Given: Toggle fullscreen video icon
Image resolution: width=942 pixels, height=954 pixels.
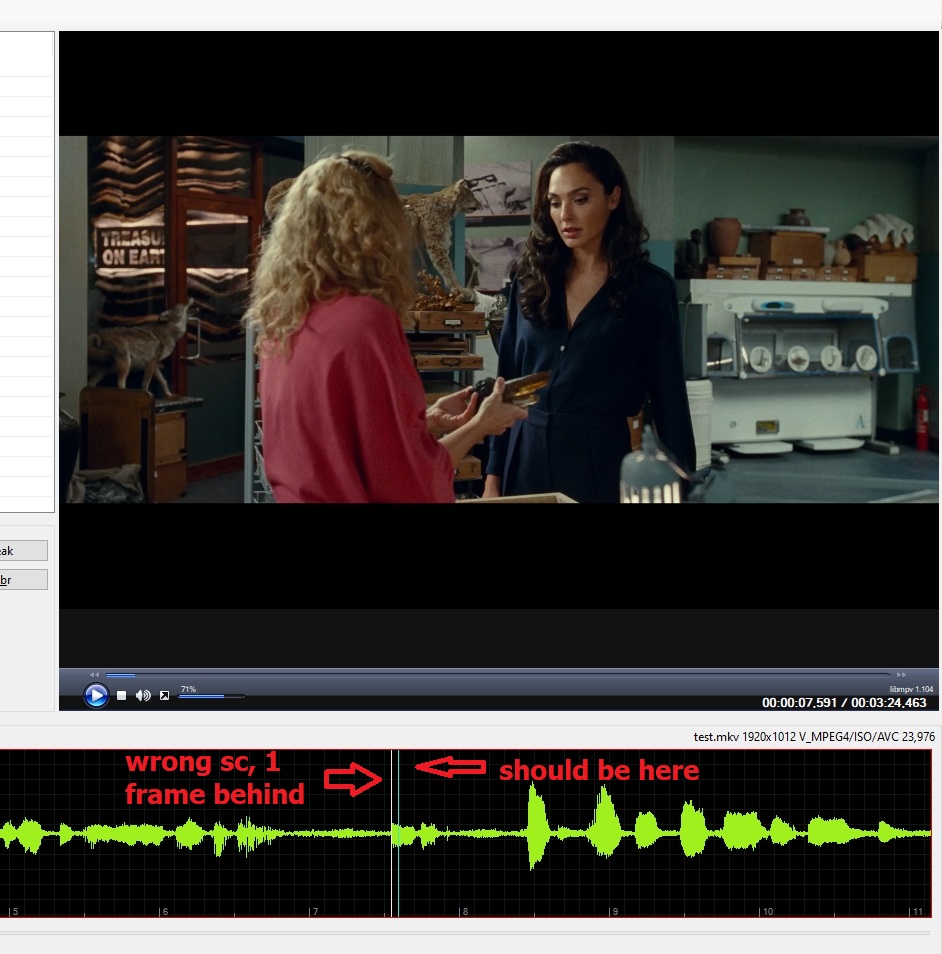Looking at the screenshot, I should click(164, 695).
